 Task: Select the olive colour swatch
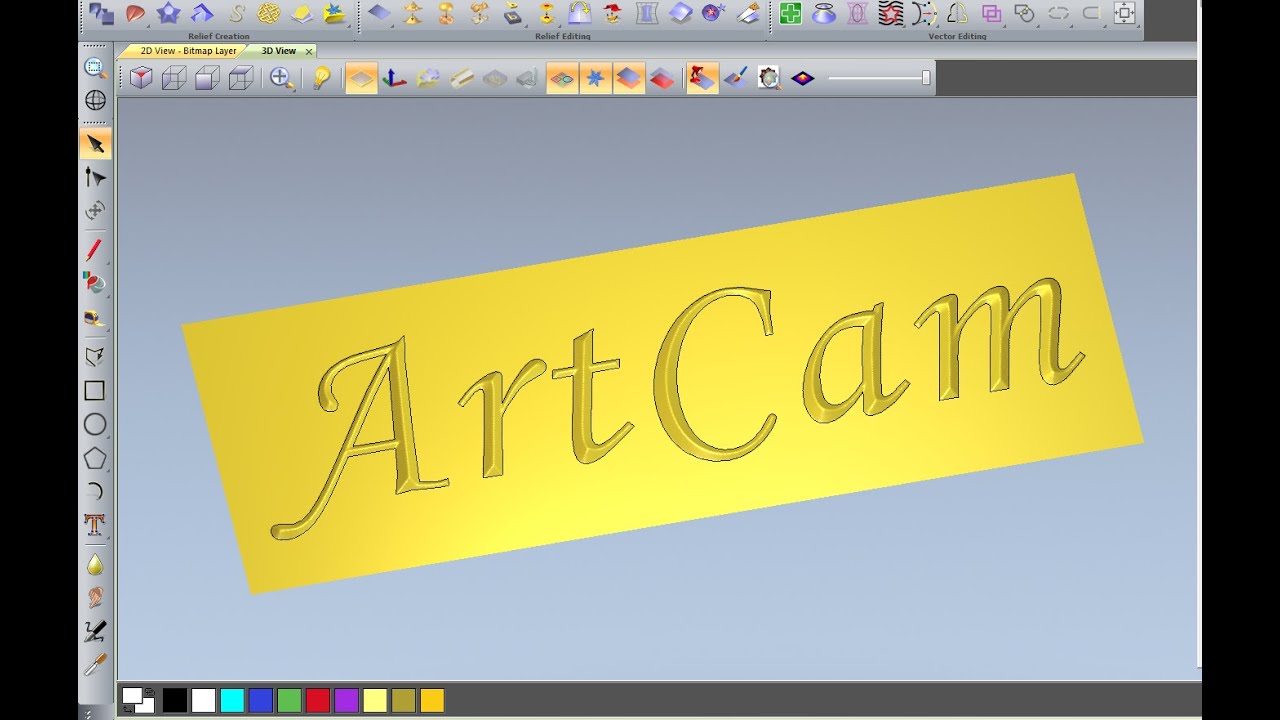[403, 700]
